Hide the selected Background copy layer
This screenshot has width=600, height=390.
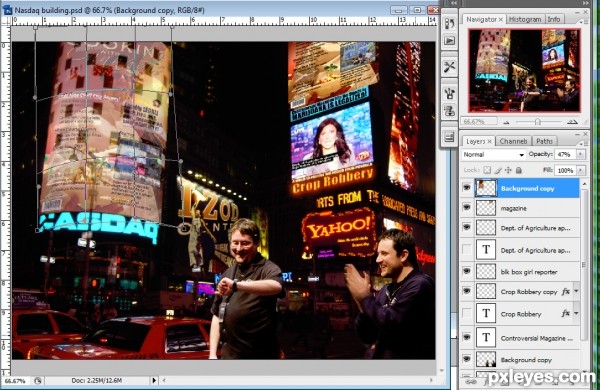coord(466,188)
